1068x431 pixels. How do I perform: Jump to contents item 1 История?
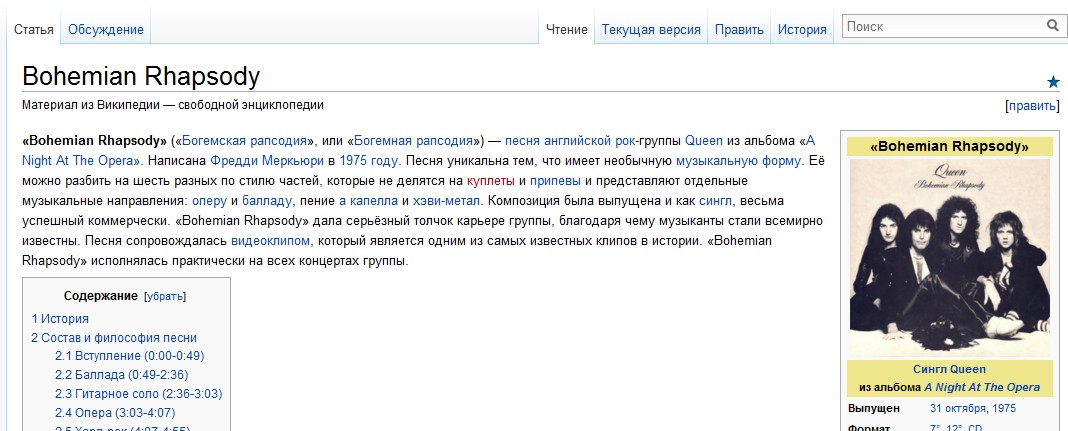point(60,319)
